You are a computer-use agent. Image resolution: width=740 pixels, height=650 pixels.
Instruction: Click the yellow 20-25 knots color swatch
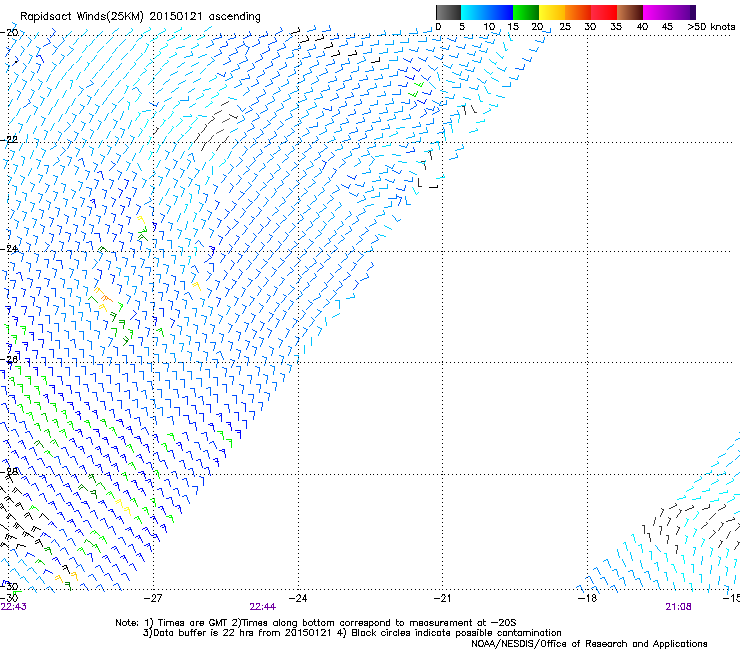coord(552,12)
